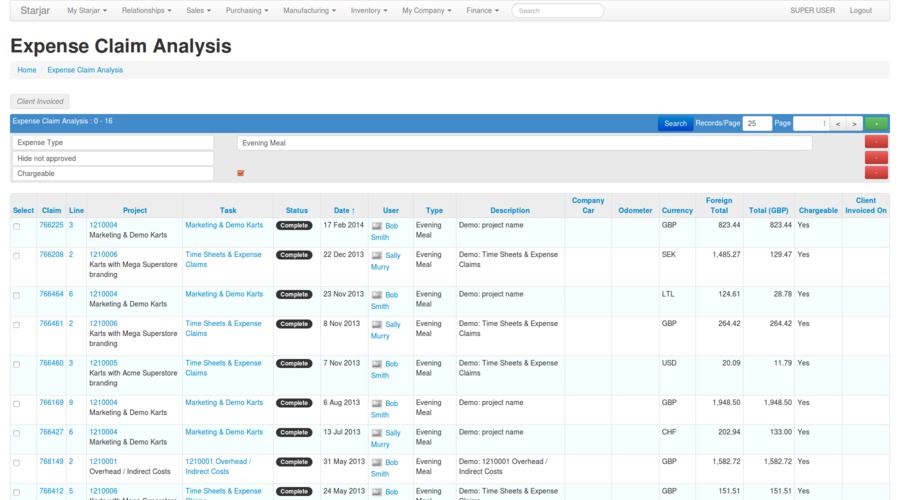
Task: Click user icon for claim 766208
Action: [377, 255]
